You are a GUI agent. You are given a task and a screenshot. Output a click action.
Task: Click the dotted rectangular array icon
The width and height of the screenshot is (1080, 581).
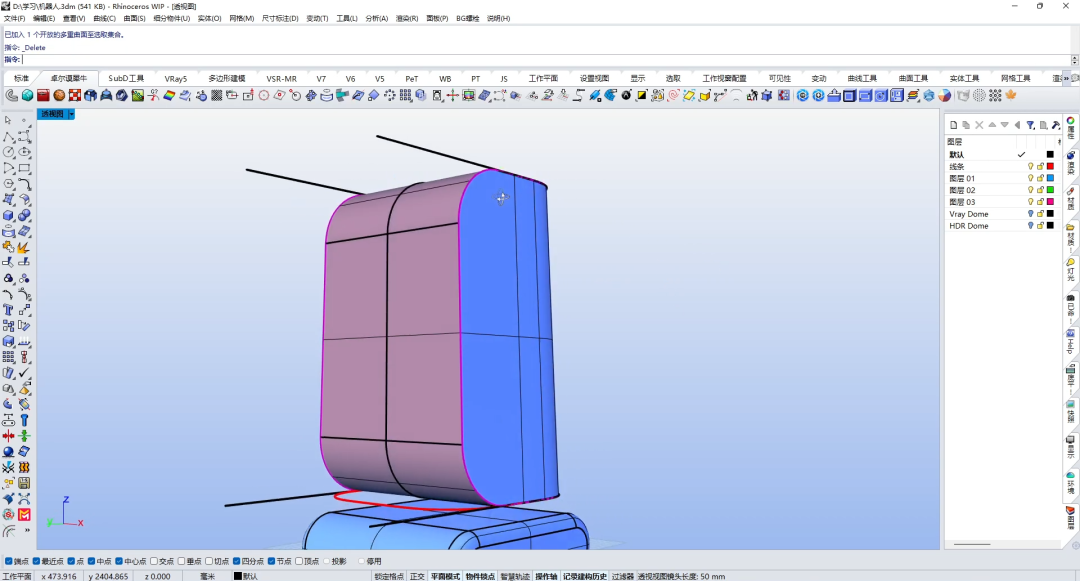(x=8, y=357)
